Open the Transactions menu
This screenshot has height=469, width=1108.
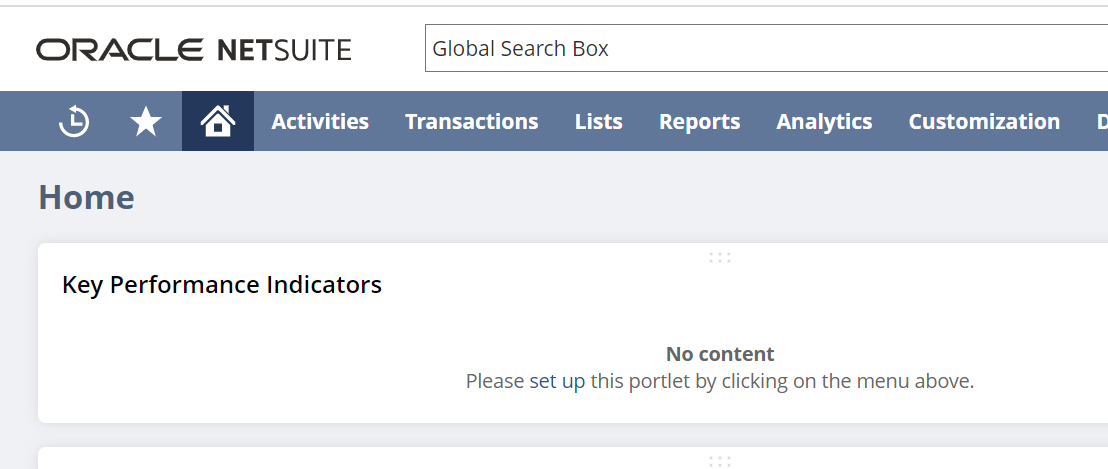coord(471,121)
